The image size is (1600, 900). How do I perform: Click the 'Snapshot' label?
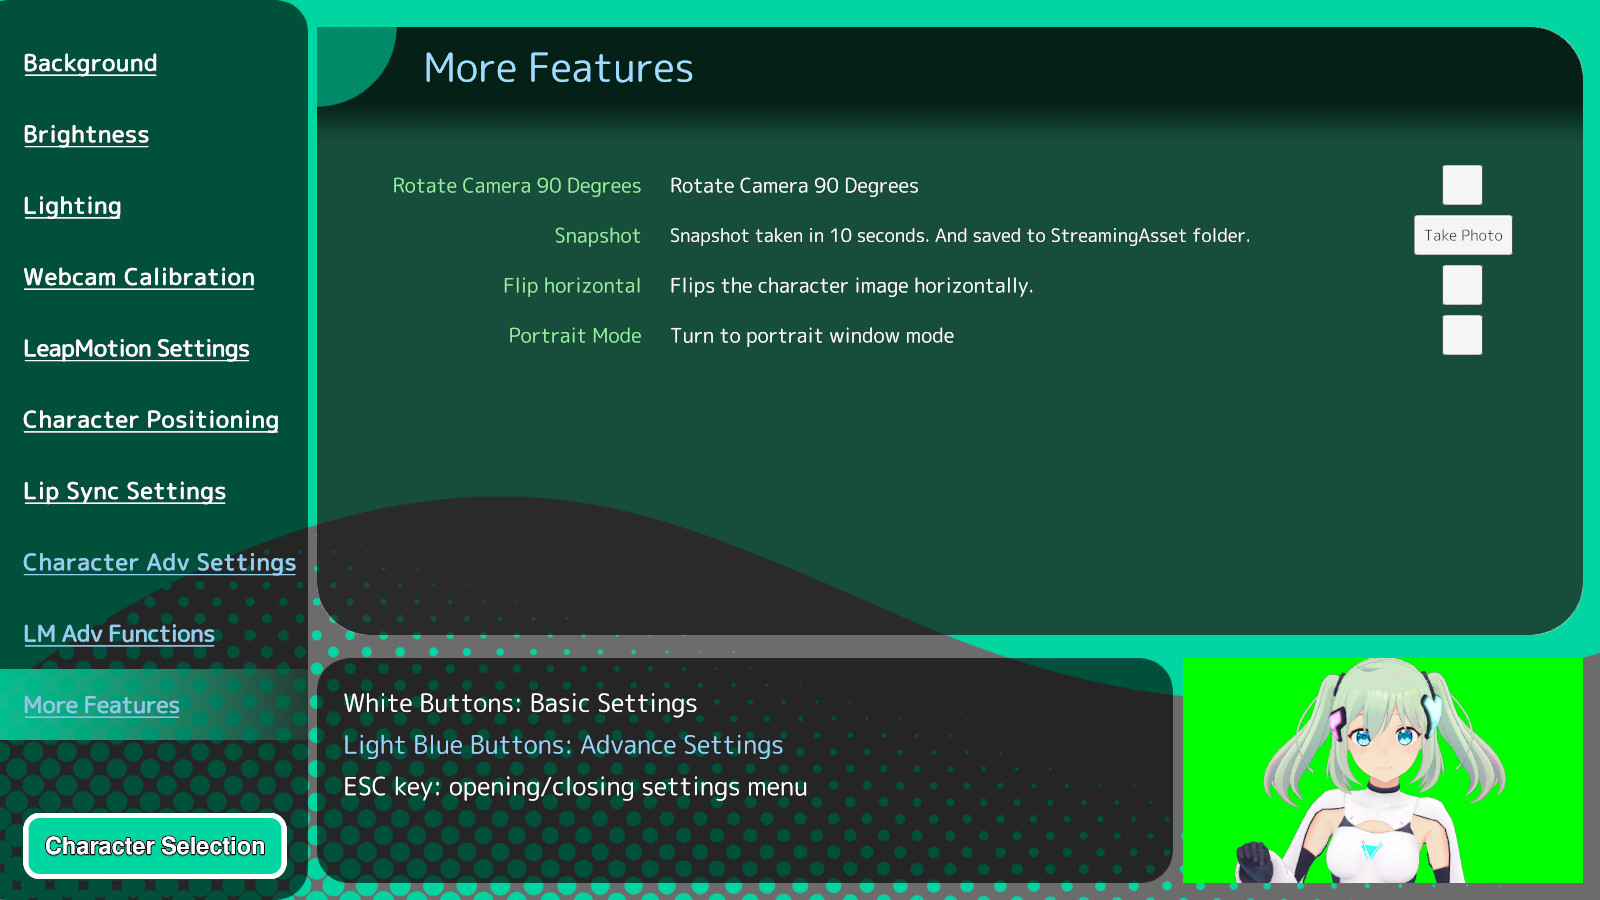(597, 236)
